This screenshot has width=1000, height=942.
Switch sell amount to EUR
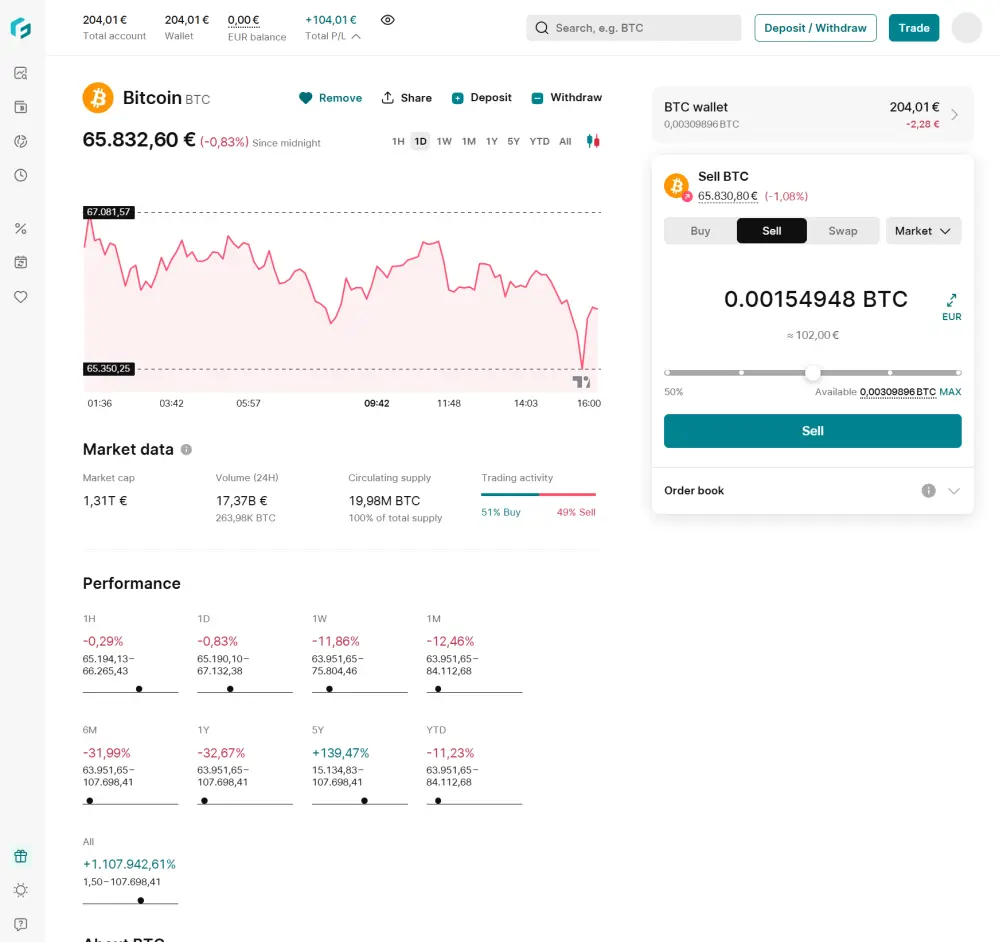click(x=950, y=306)
